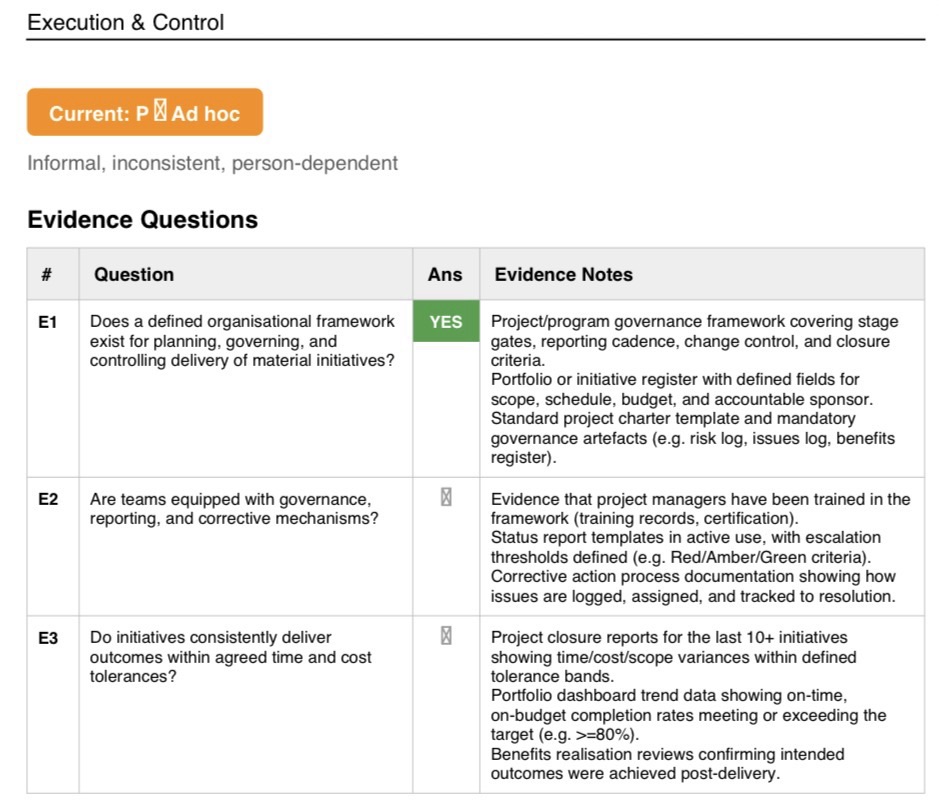Click the orange Current: Ad hoc badge
This screenshot has height=809, width=939.
(x=145, y=112)
